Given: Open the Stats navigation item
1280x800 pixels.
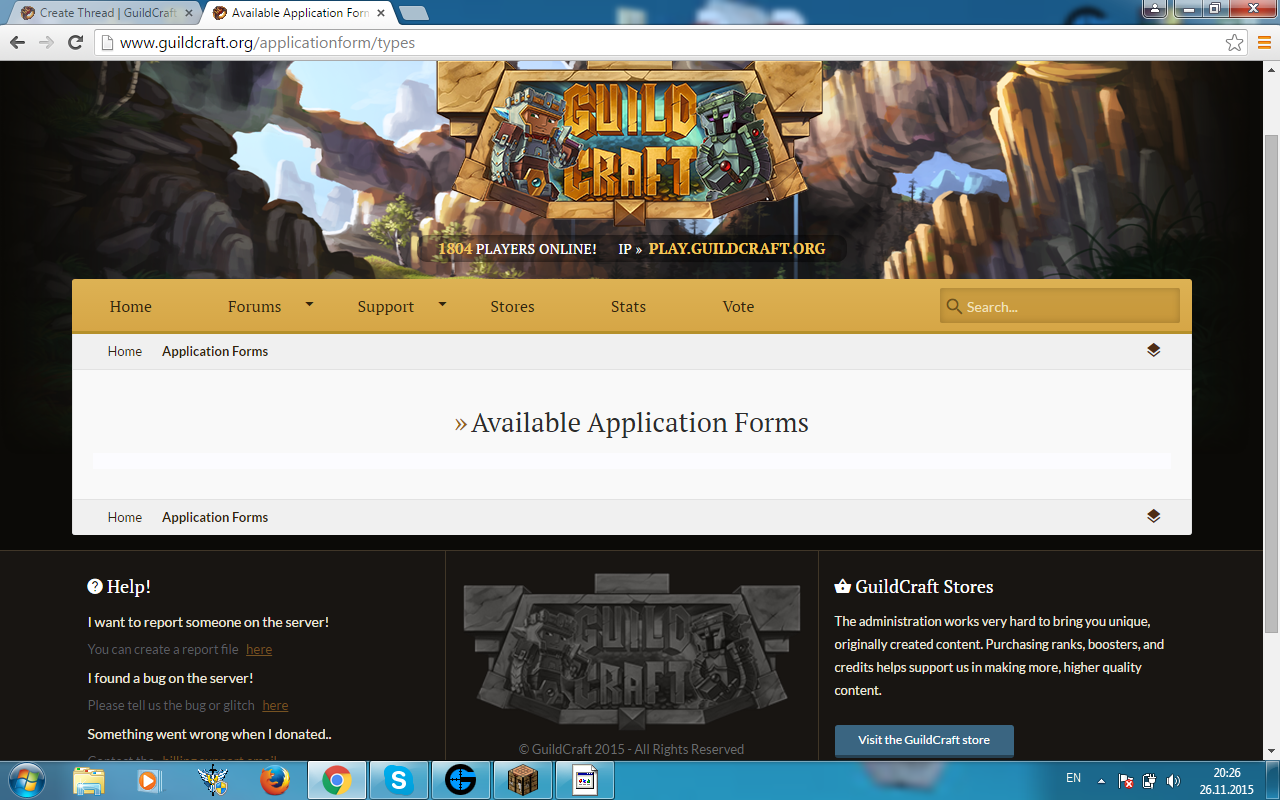Looking at the screenshot, I should tap(628, 306).
